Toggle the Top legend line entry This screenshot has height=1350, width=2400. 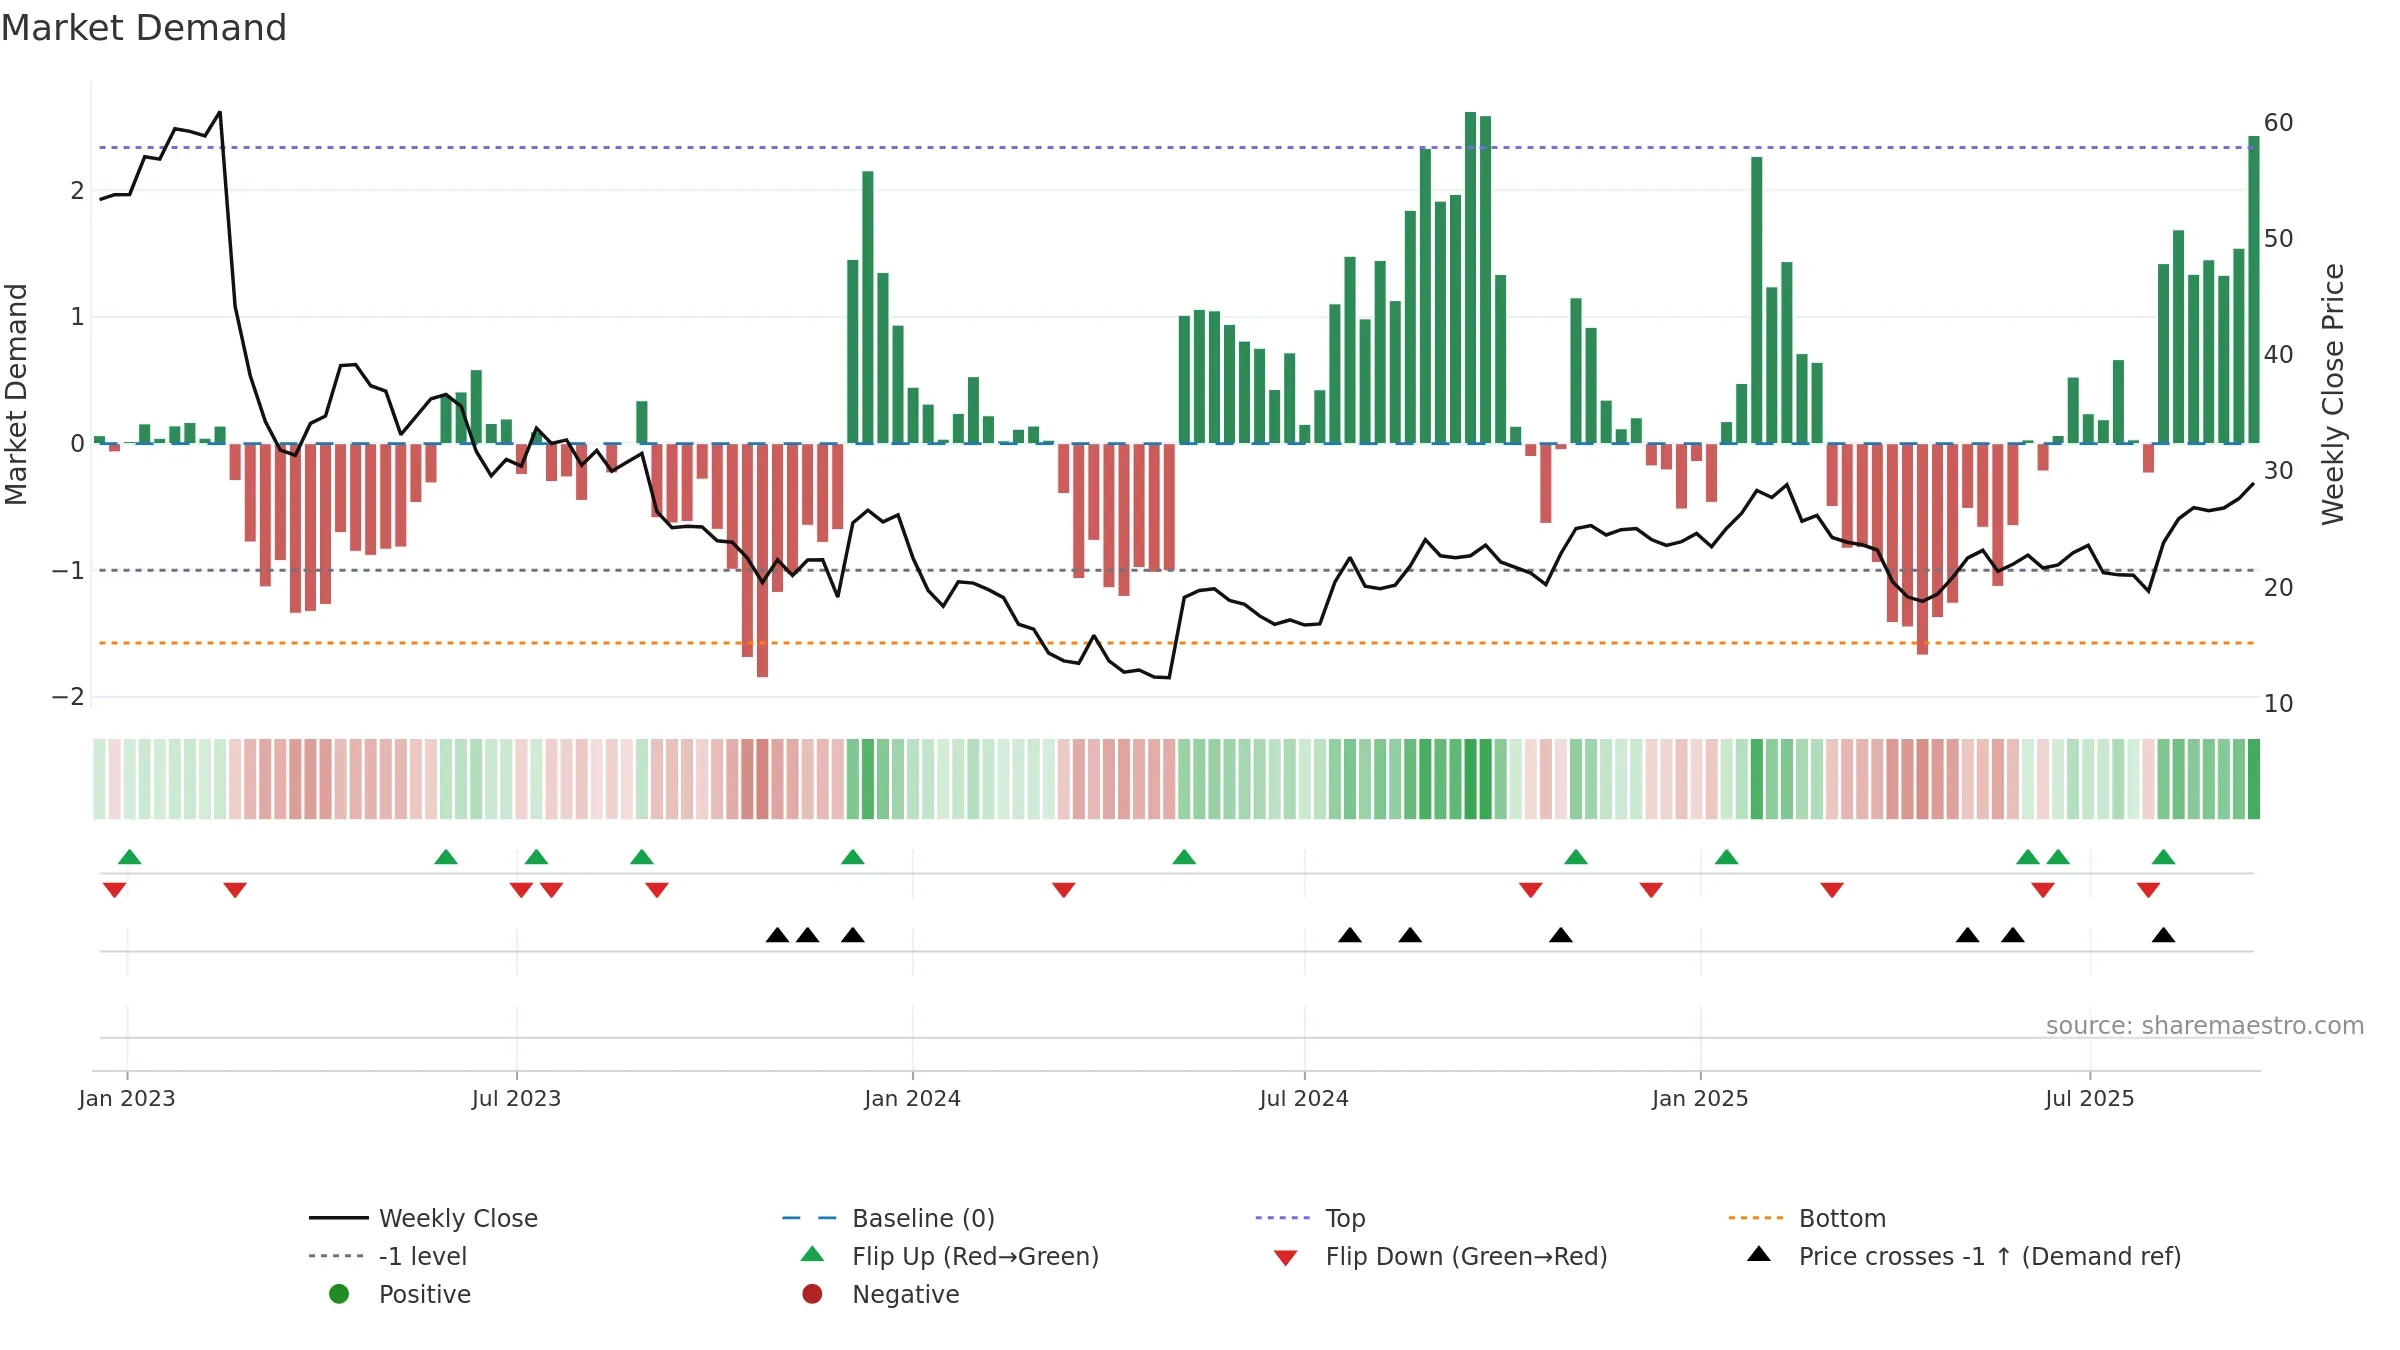pyautogui.click(x=1310, y=1218)
